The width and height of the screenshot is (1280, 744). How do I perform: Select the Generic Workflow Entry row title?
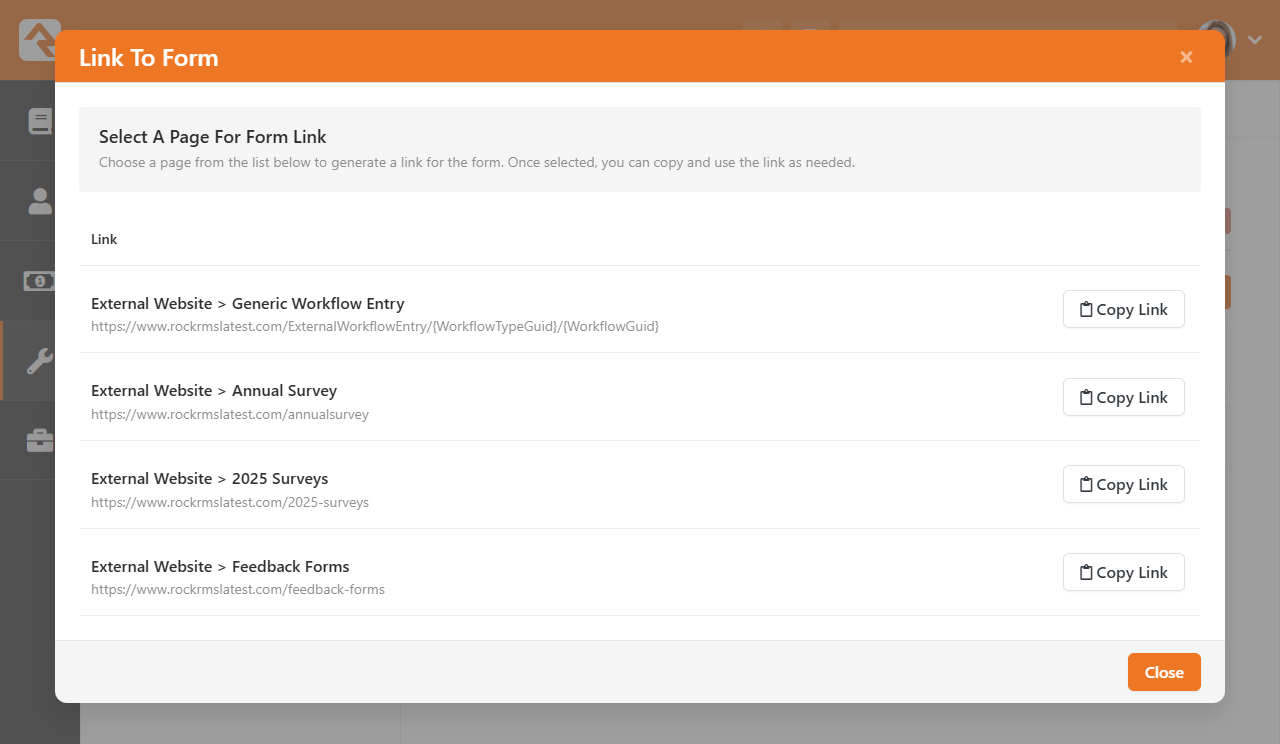(x=247, y=304)
